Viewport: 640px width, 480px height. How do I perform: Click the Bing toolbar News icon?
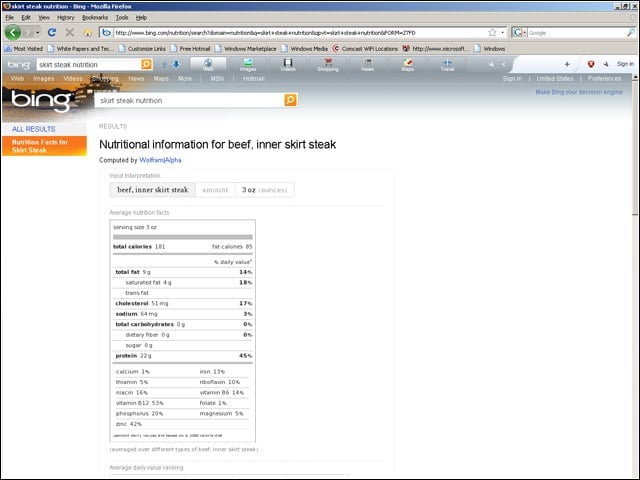click(368, 64)
